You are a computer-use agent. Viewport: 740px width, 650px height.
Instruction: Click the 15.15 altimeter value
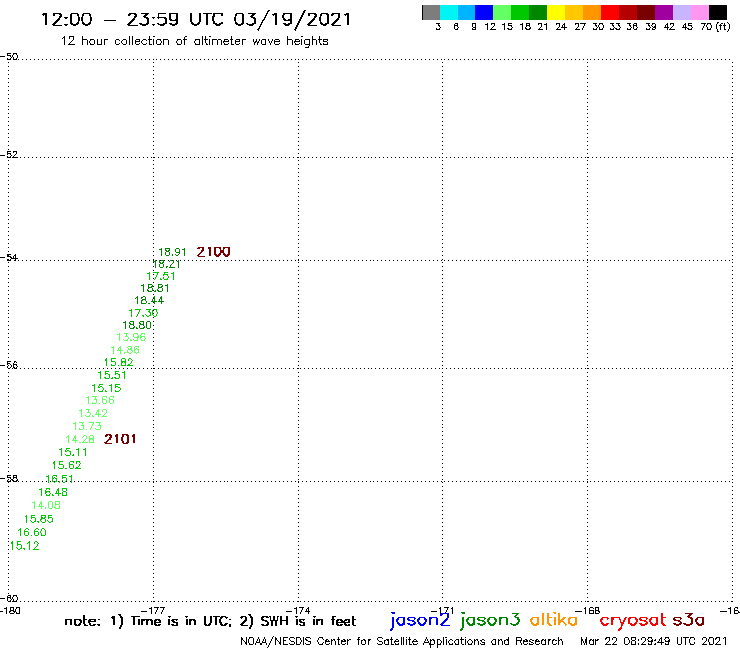[x=106, y=388]
